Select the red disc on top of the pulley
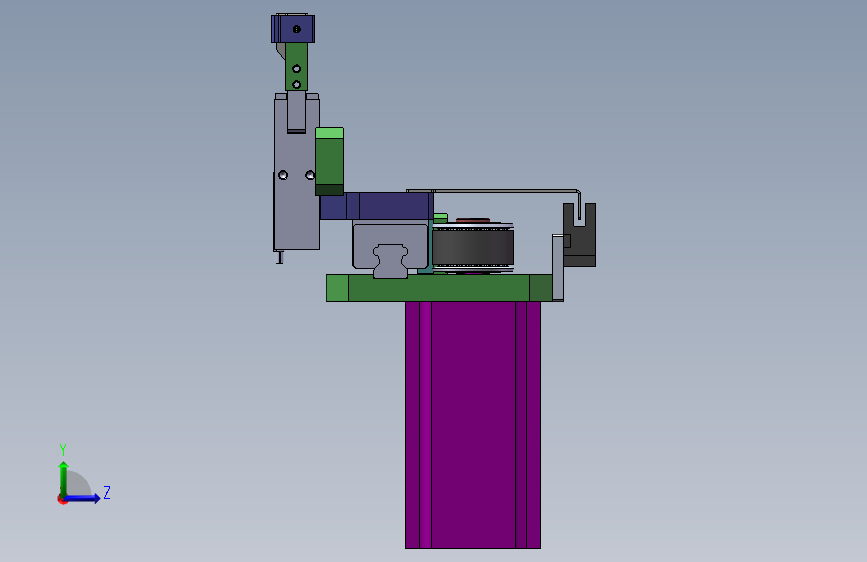The image size is (867, 562). [x=473, y=220]
